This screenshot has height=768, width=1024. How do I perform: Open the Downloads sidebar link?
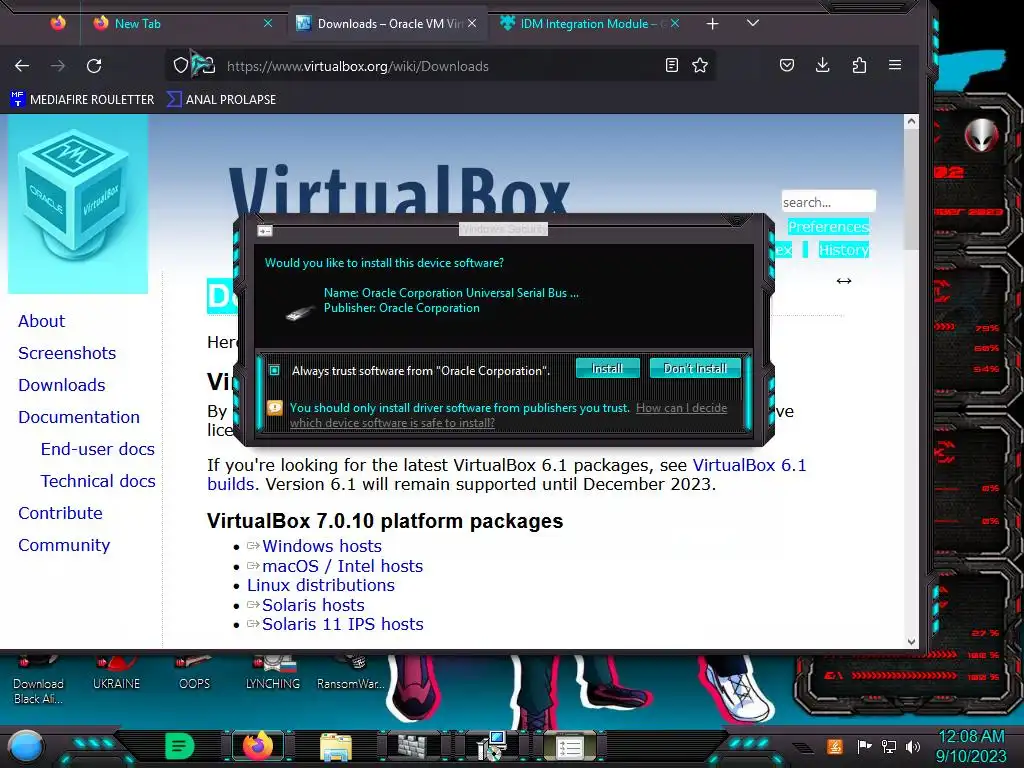click(62, 385)
